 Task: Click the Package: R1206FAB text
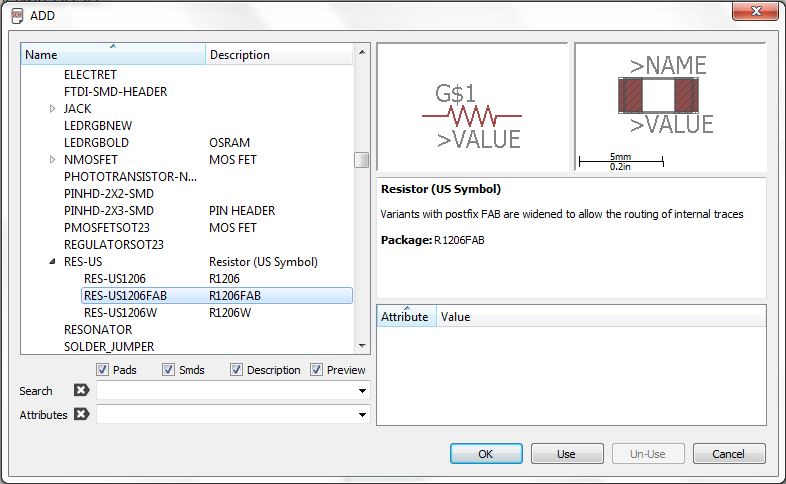click(433, 240)
